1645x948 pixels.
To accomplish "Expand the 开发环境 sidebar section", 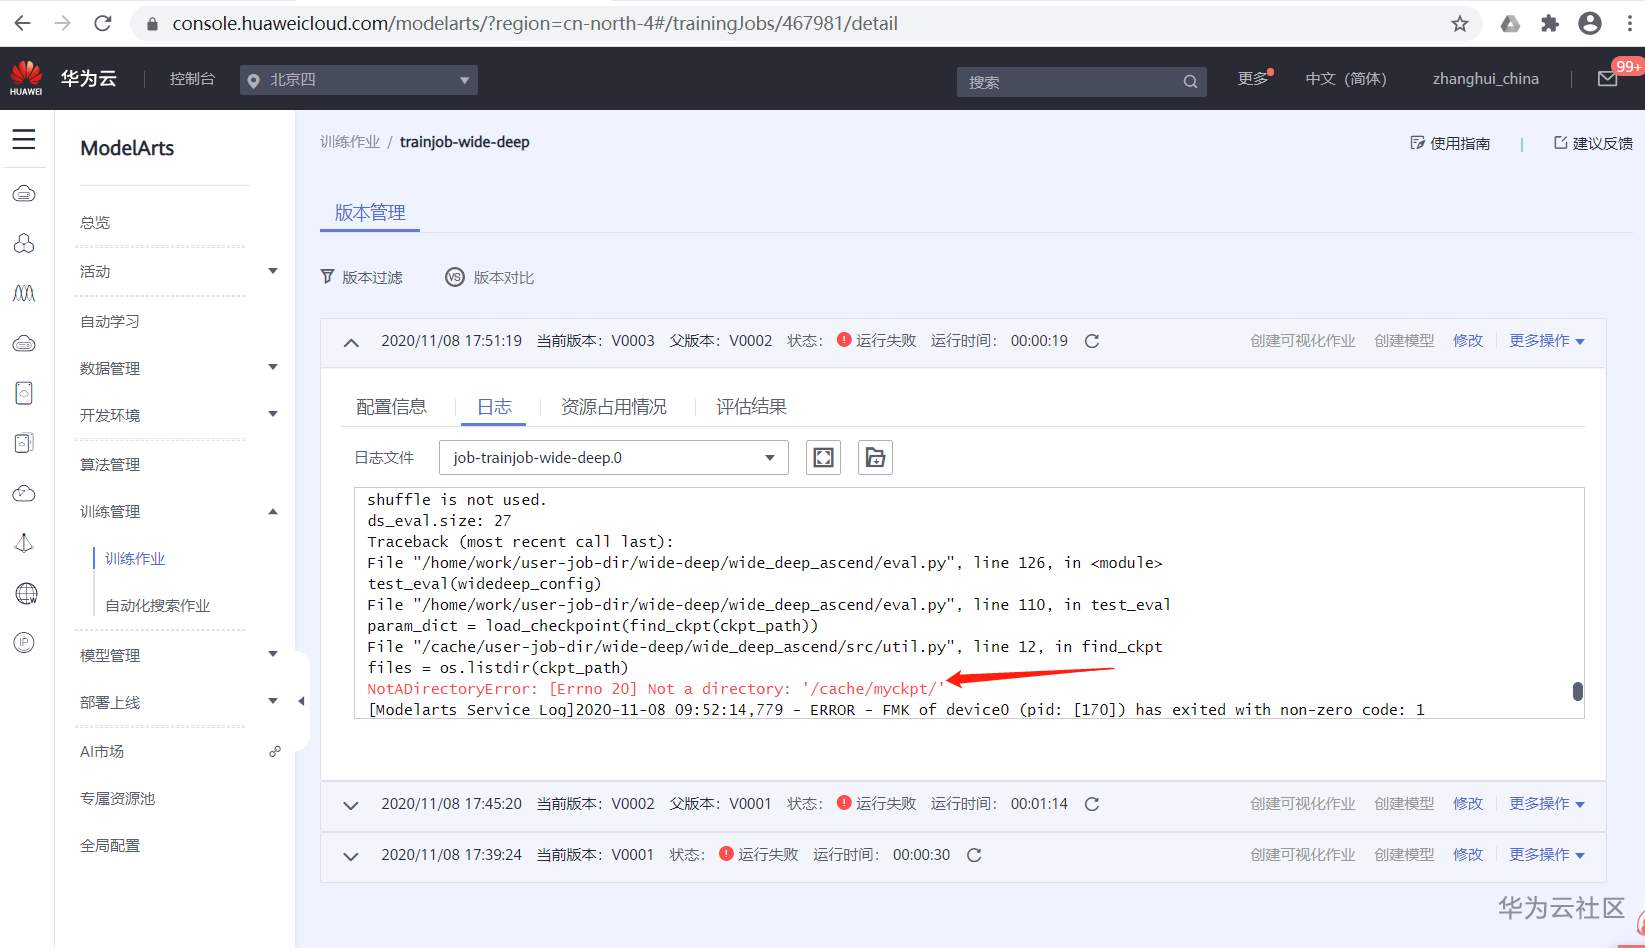I will (273, 414).
